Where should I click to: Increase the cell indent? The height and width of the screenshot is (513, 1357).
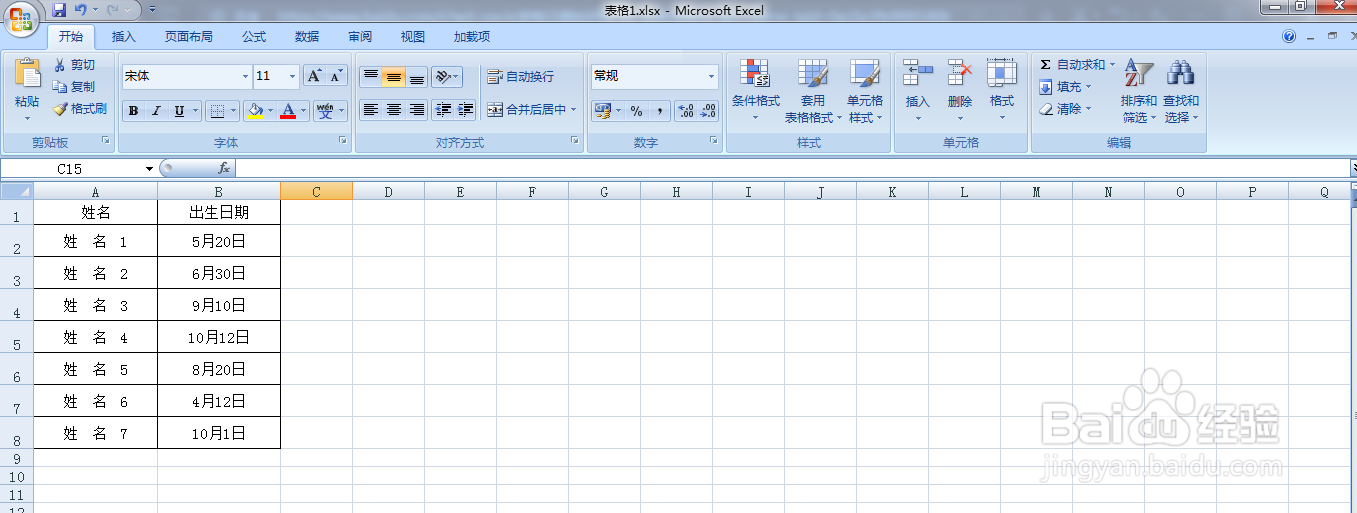(x=466, y=110)
